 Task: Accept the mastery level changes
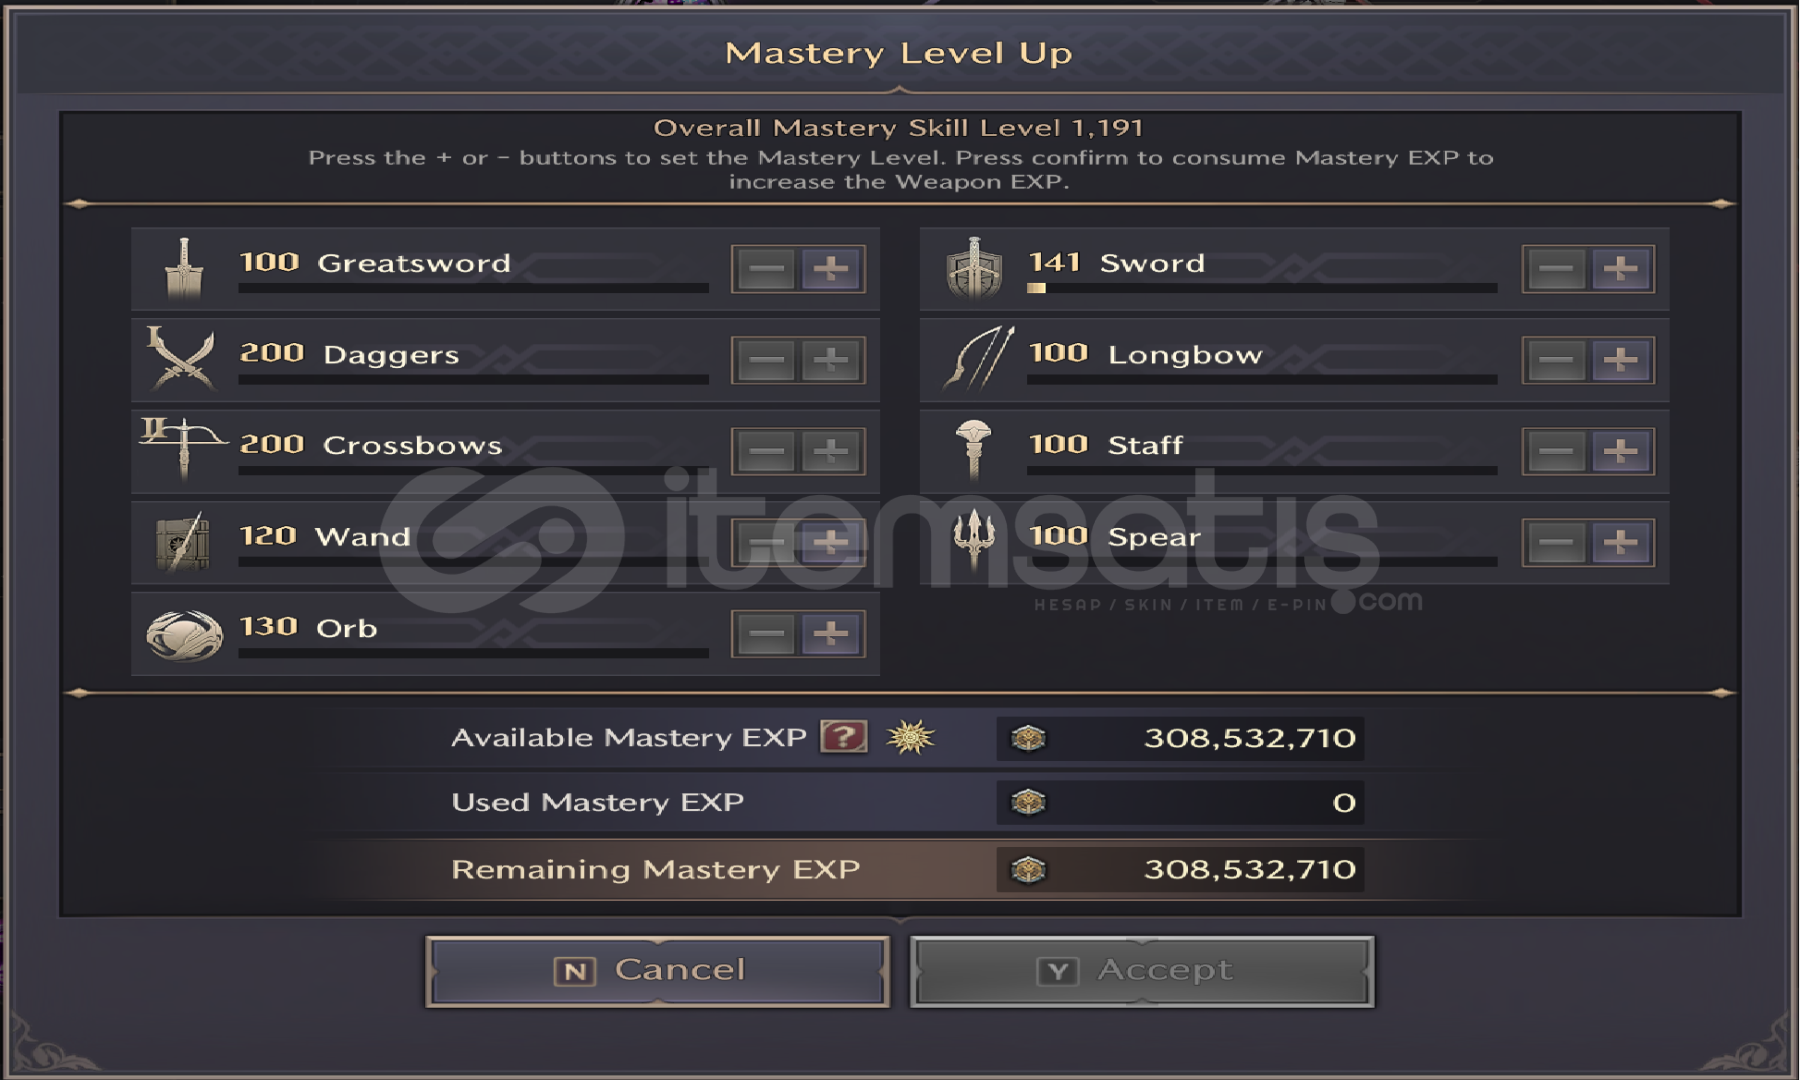[1142, 971]
